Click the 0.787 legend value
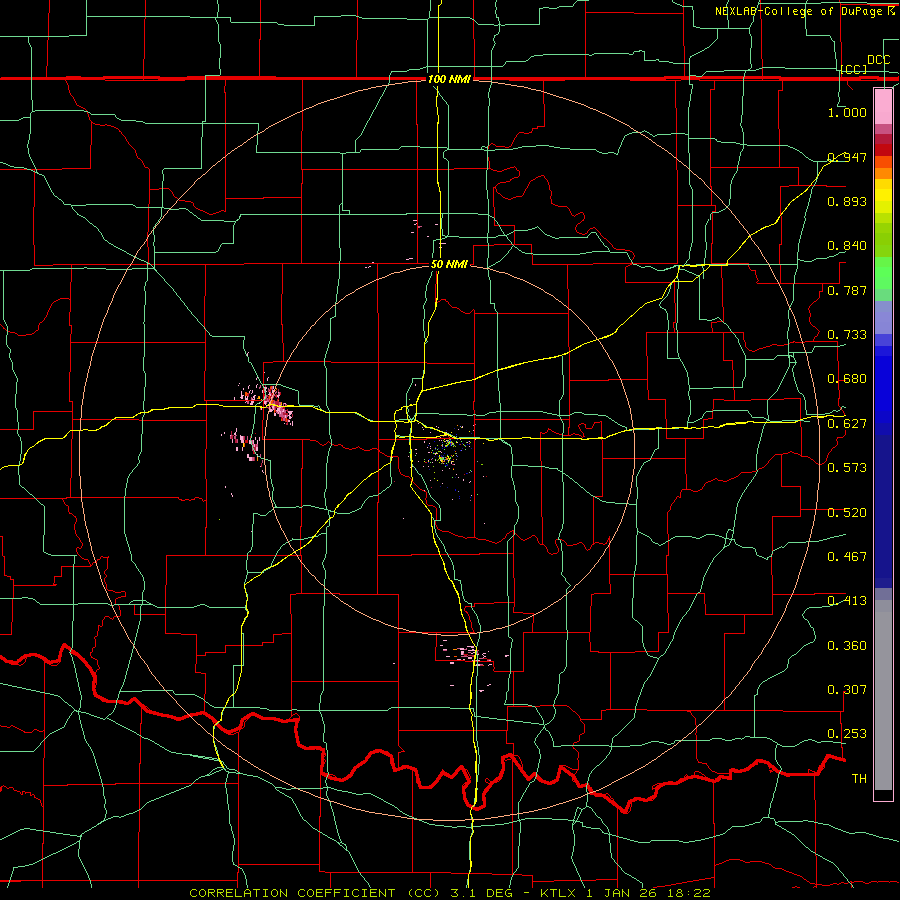The image size is (900, 900). pyautogui.click(x=847, y=290)
